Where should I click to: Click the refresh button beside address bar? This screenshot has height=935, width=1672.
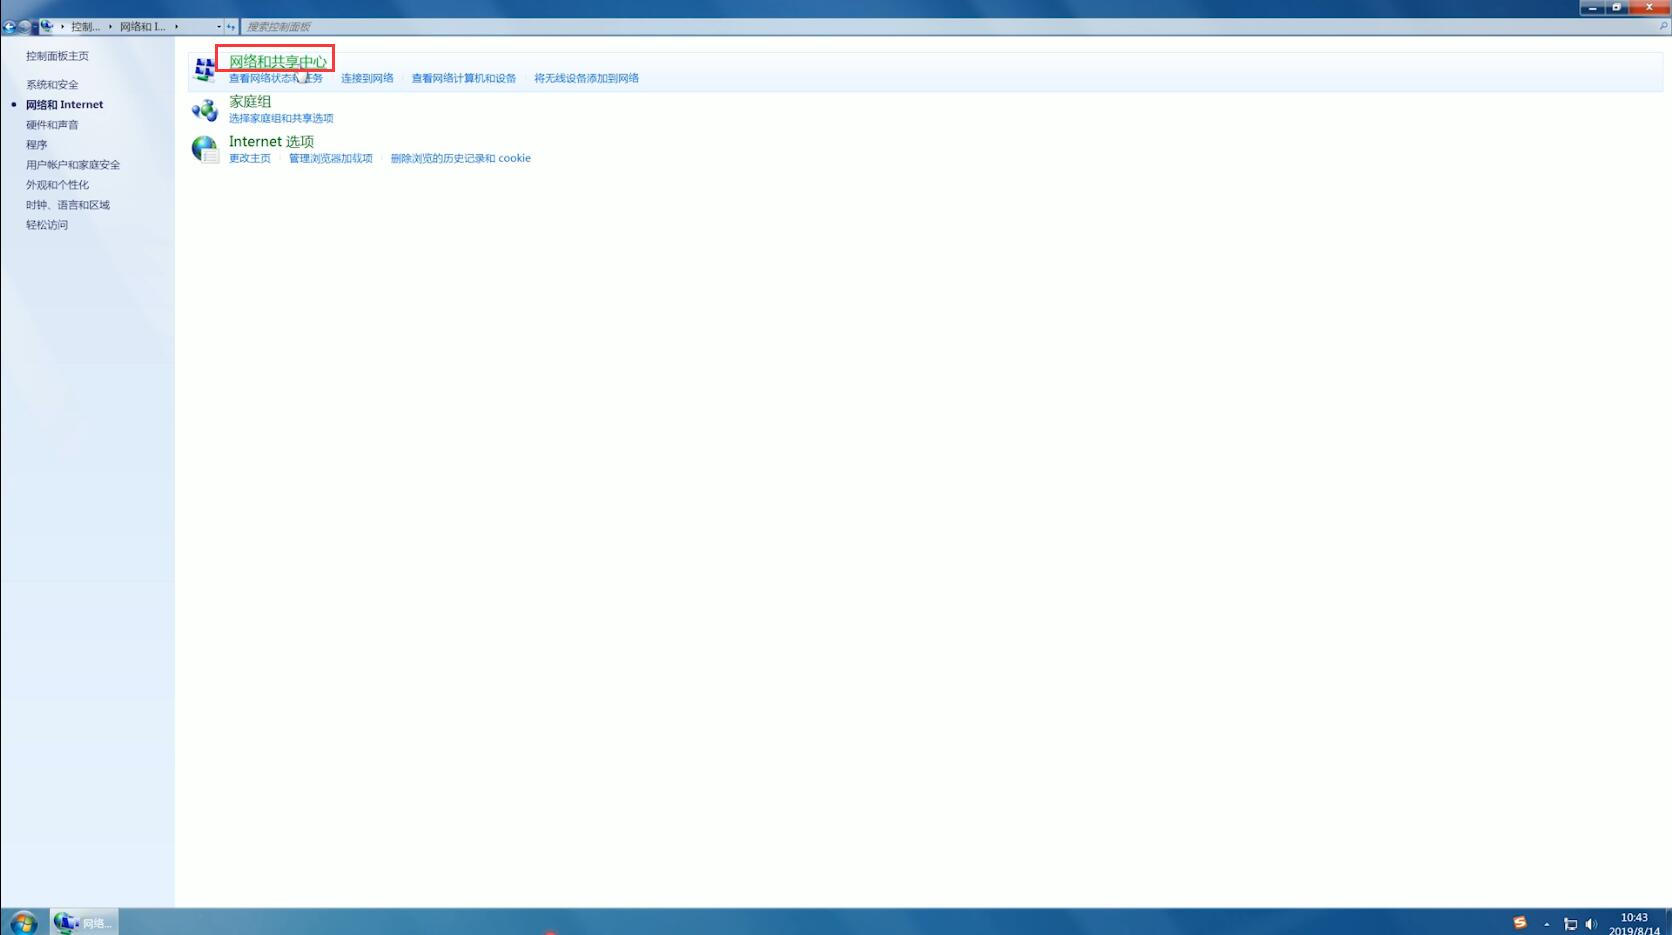point(231,27)
